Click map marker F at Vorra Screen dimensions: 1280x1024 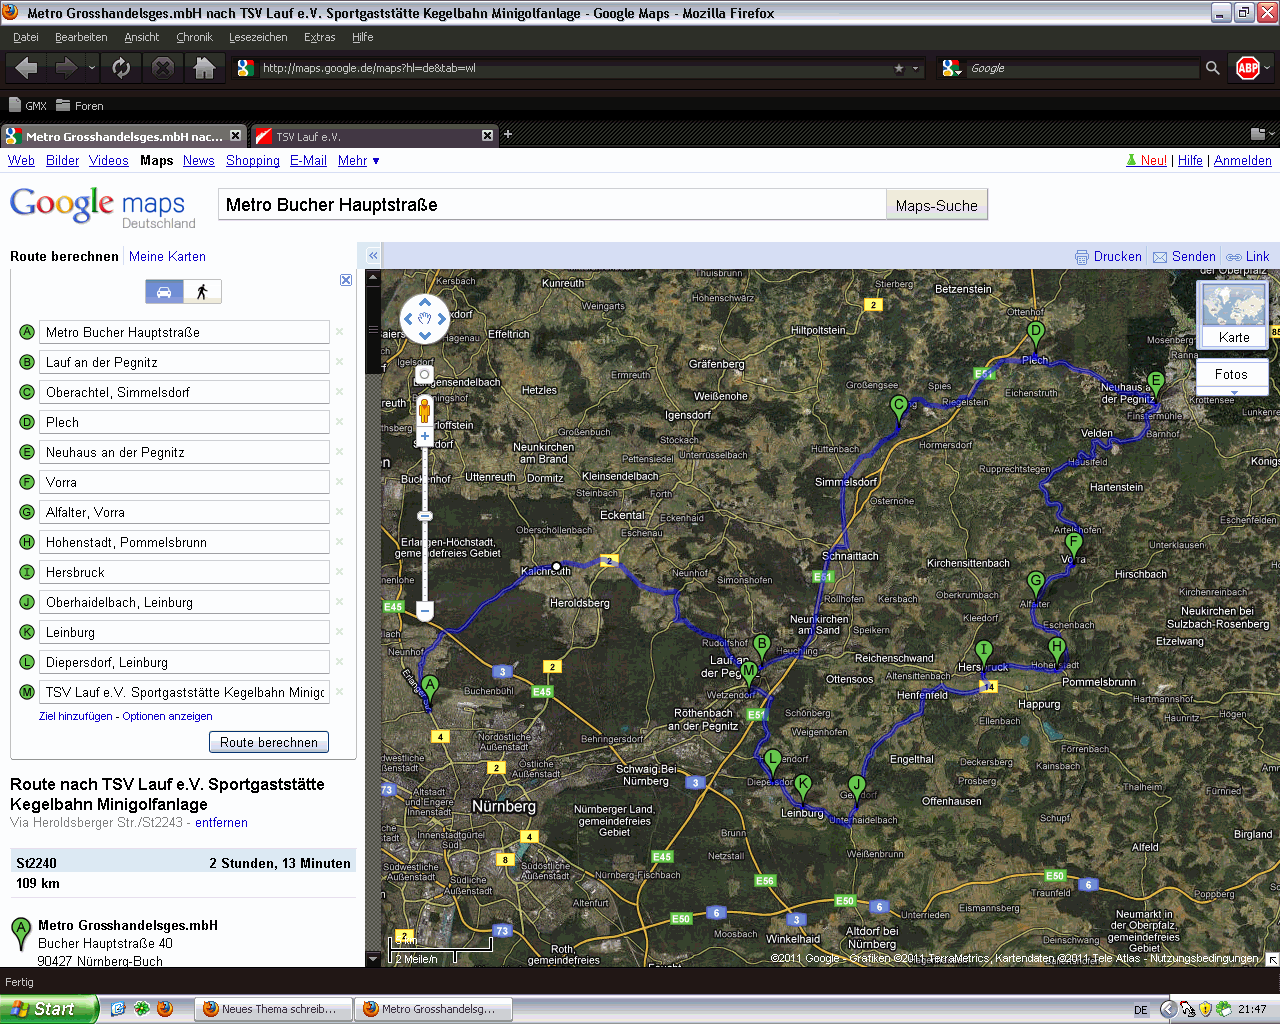coord(1073,545)
